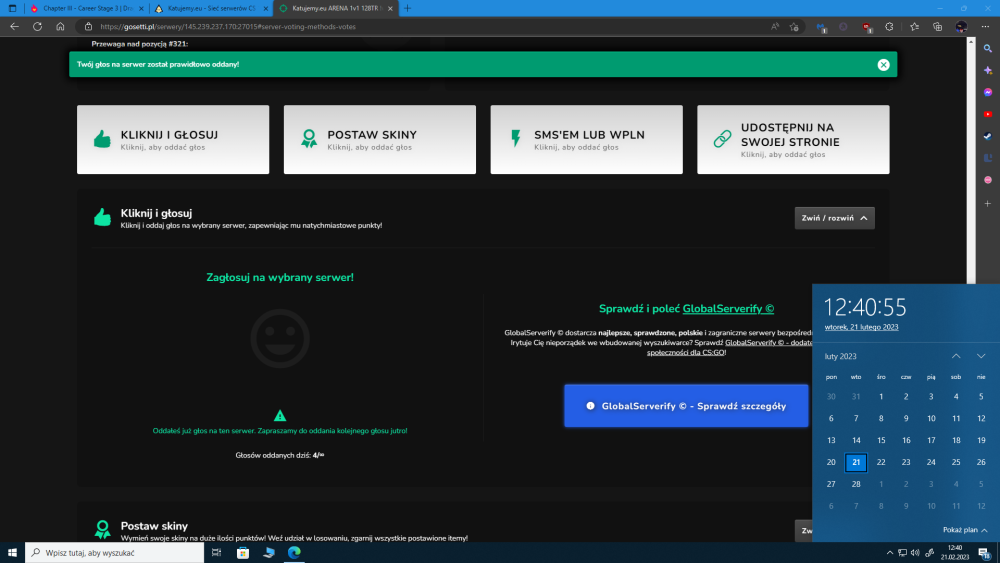Viewport: 1000px width, 563px height.
Task: Open the GlobalServerify © heading link
Action: point(728,309)
